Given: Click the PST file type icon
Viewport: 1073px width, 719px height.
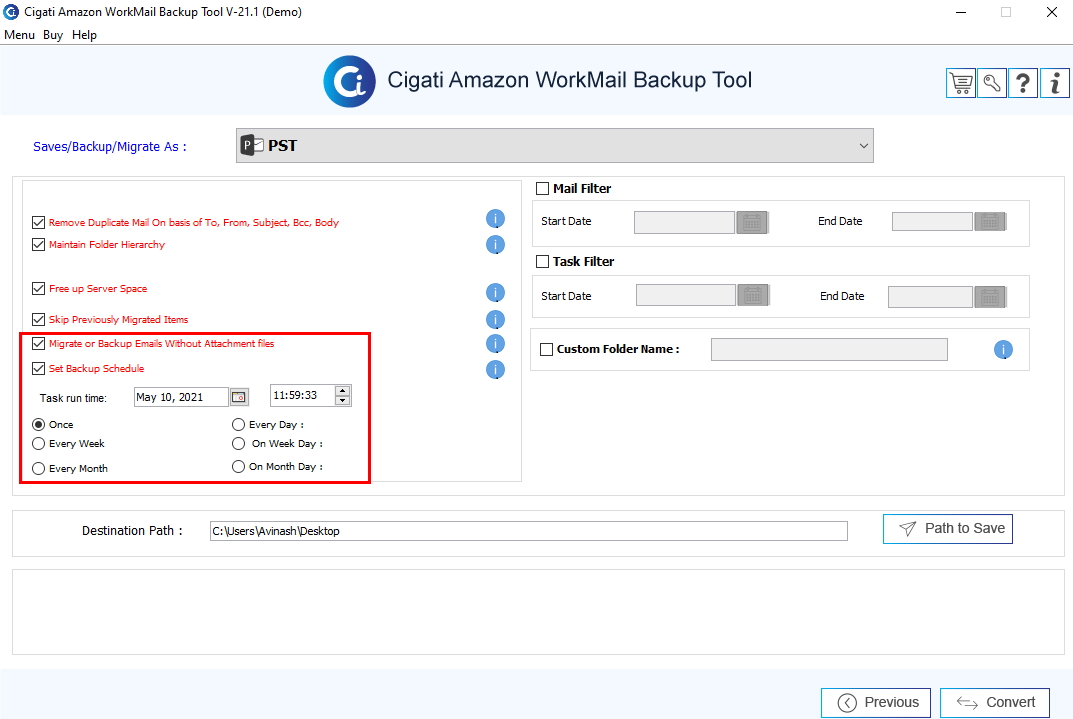Looking at the screenshot, I should (x=252, y=145).
